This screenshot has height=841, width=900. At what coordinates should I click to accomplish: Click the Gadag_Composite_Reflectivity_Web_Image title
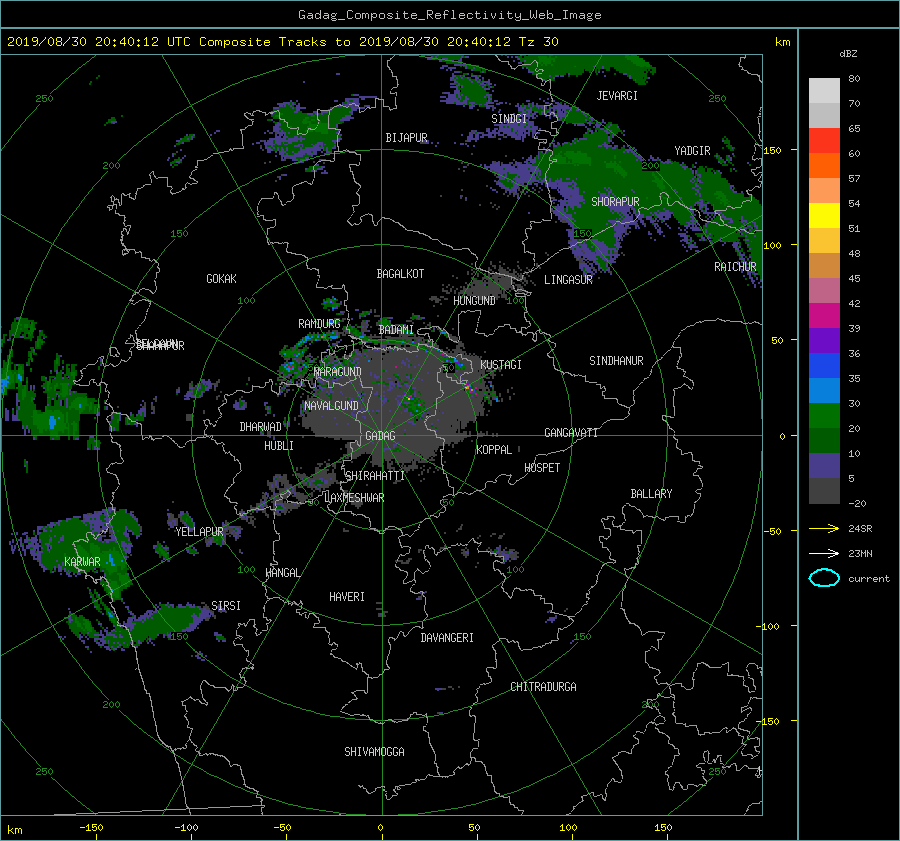click(449, 15)
